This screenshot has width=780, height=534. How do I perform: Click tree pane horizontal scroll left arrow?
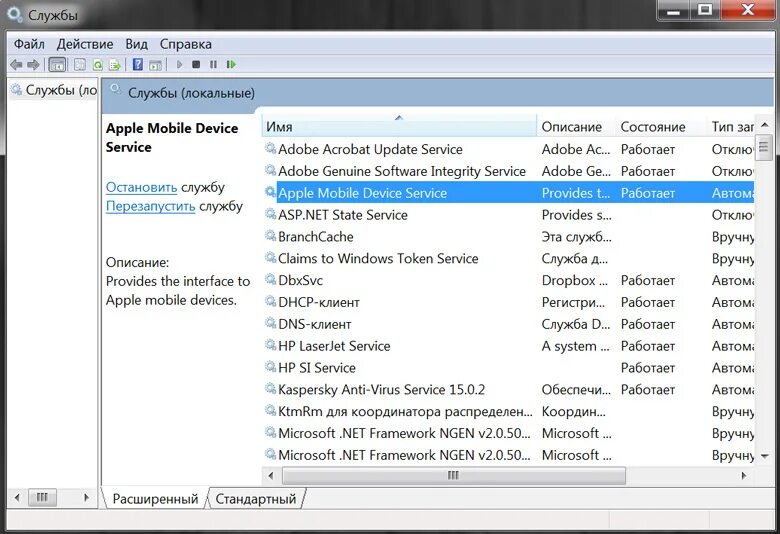click(17, 497)
